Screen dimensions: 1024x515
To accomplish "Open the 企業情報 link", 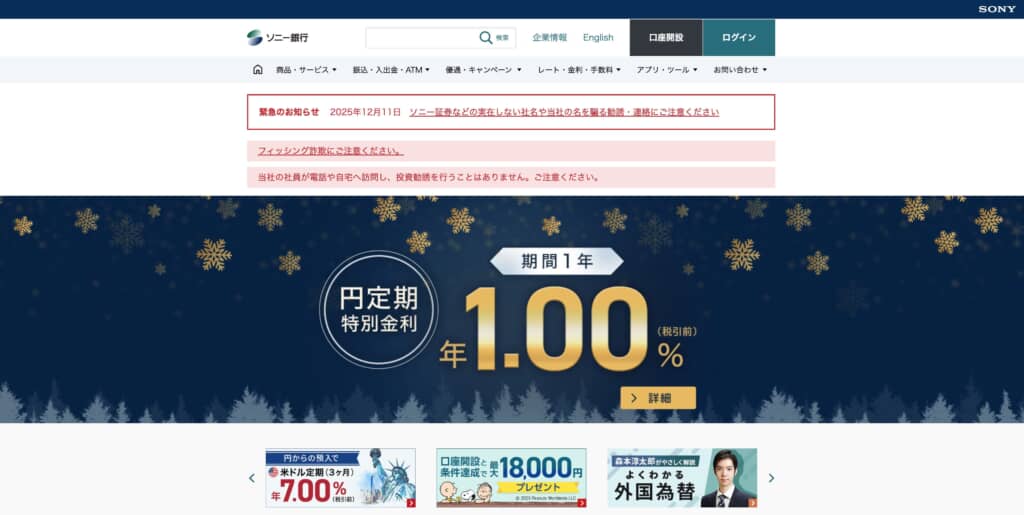I will coord(550,38).
